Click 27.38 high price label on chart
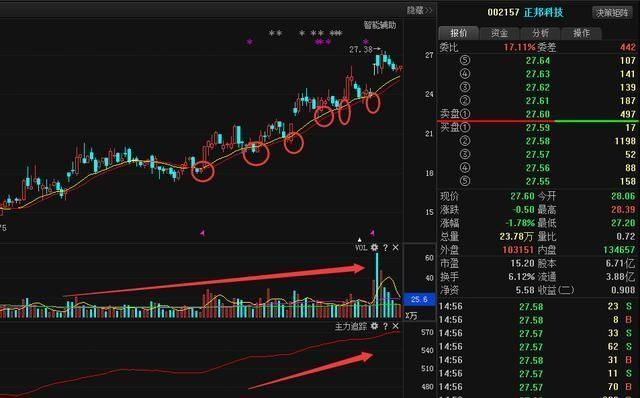Screen dimensions: 640x398 point(360,49)
